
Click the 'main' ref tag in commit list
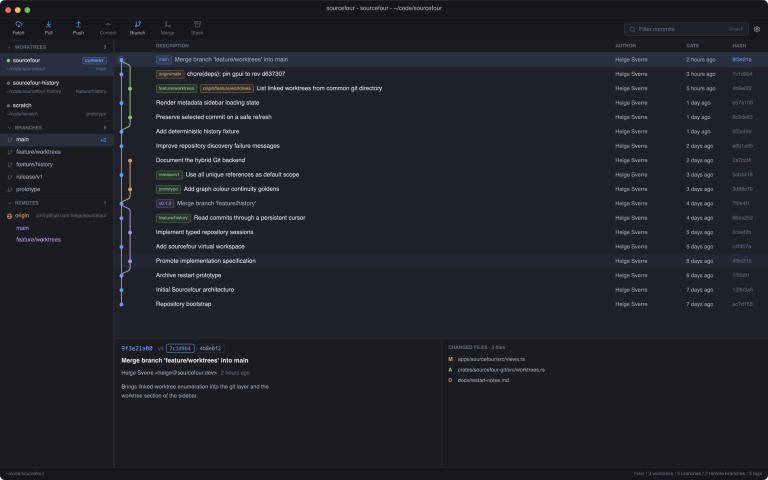coord(164,60)
